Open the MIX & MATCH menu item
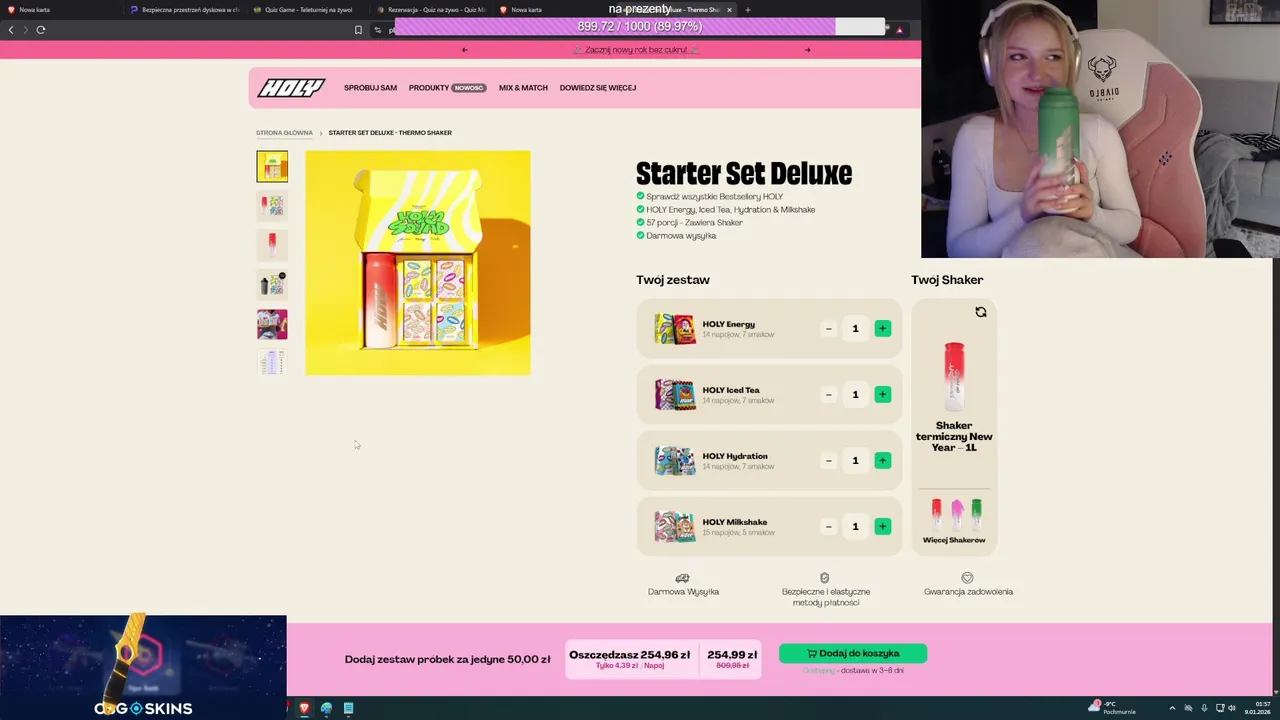This screenshot has height=720, width=1280. click(x=523, y=88)
